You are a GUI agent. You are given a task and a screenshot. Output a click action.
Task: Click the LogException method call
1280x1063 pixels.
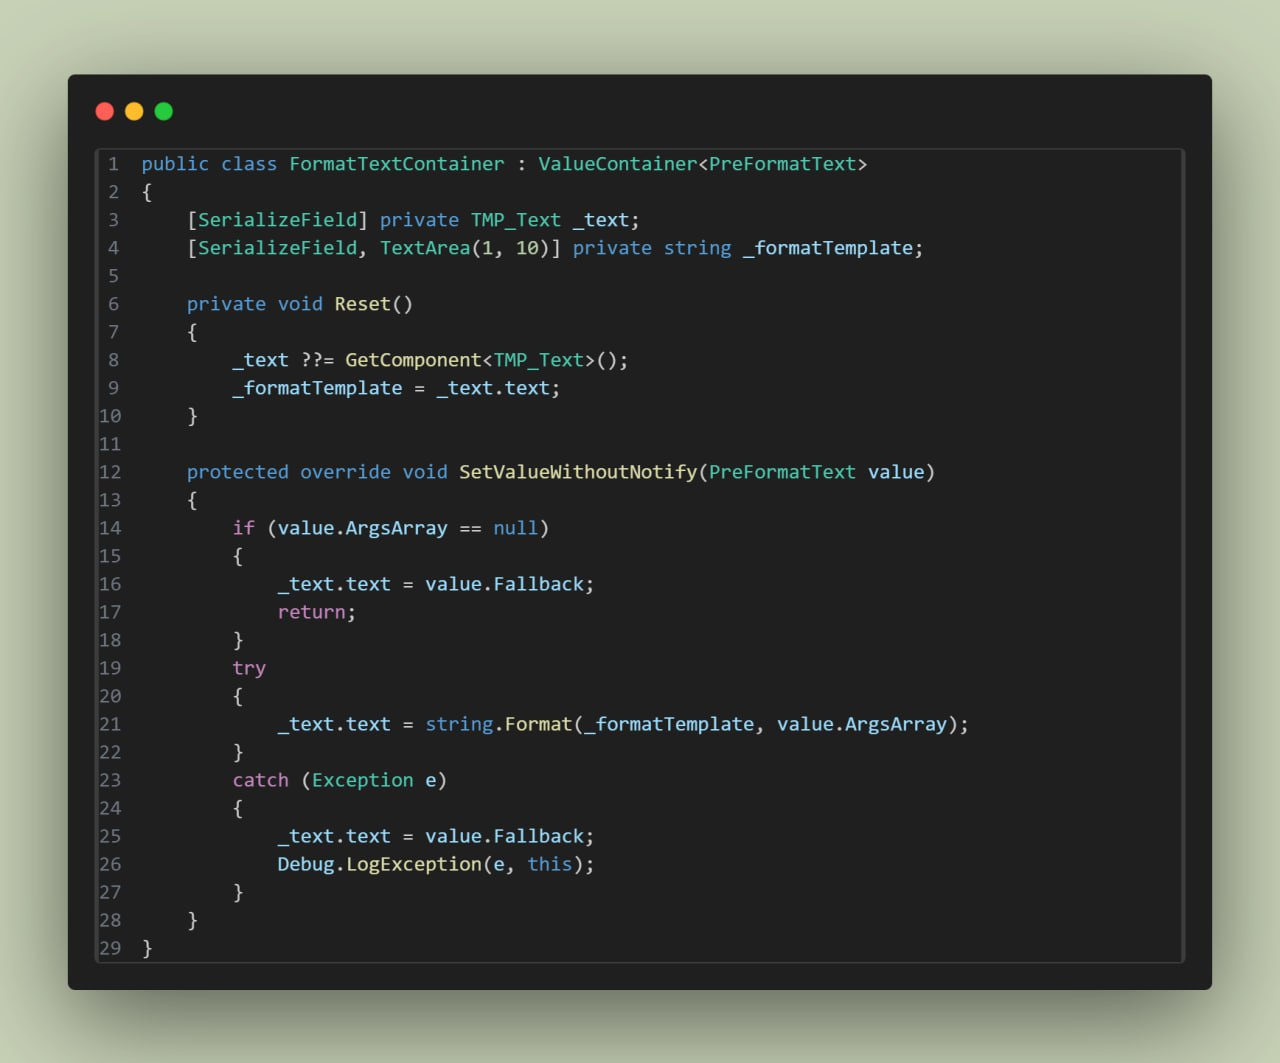[x=413, y=864]
